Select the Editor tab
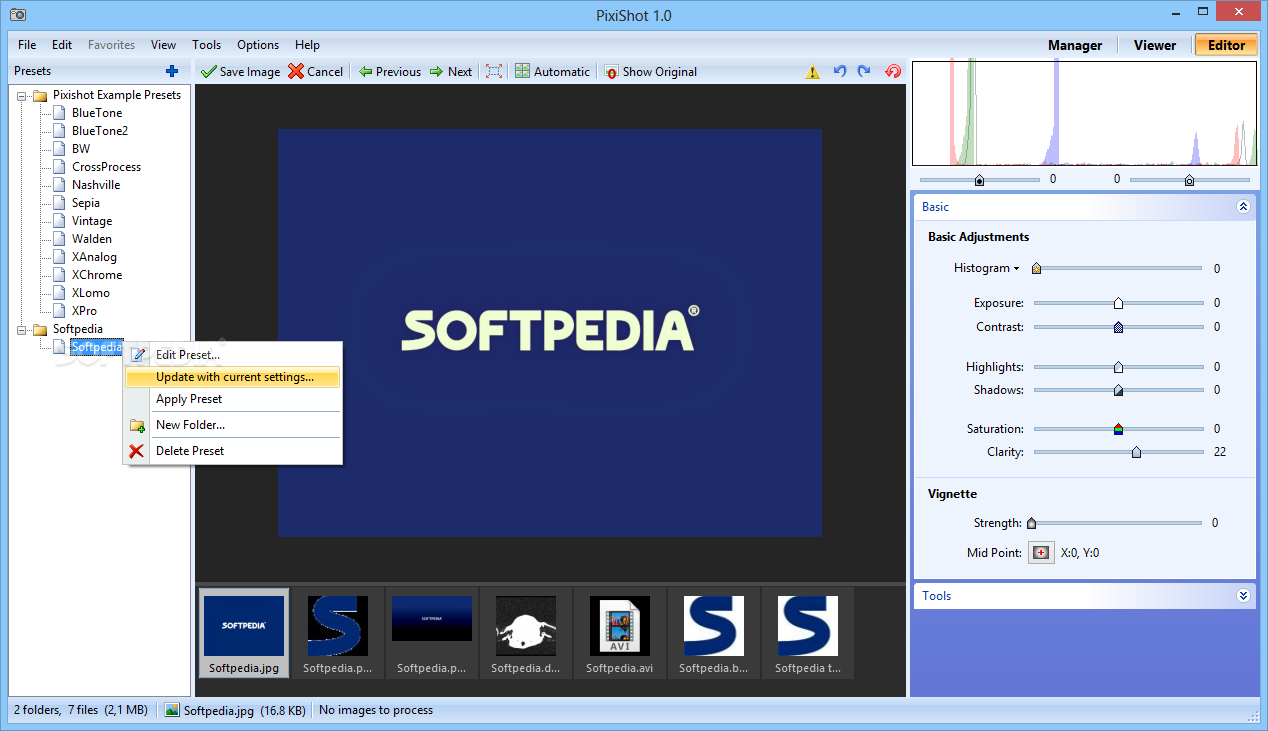The height and width of the screenshot is (731, 1268). [1226, 45]
